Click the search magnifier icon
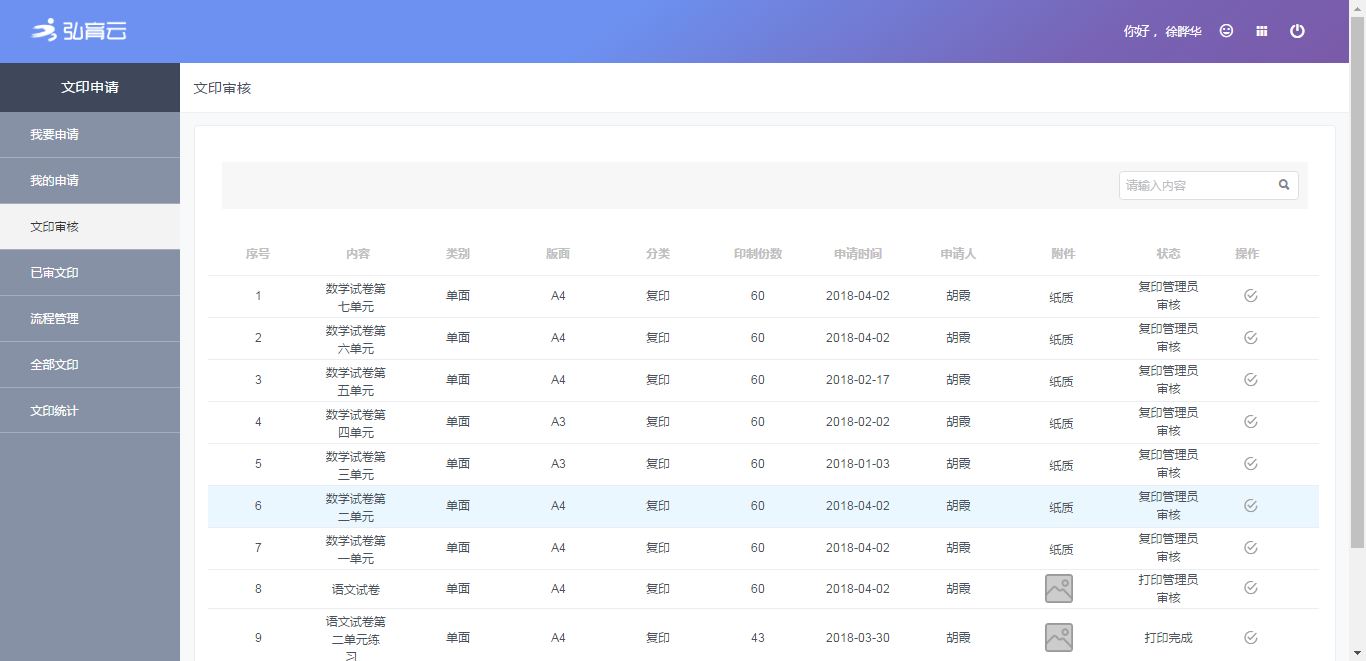The height and width of the screenshot is (661, 1366). (x=1284, y=185)
